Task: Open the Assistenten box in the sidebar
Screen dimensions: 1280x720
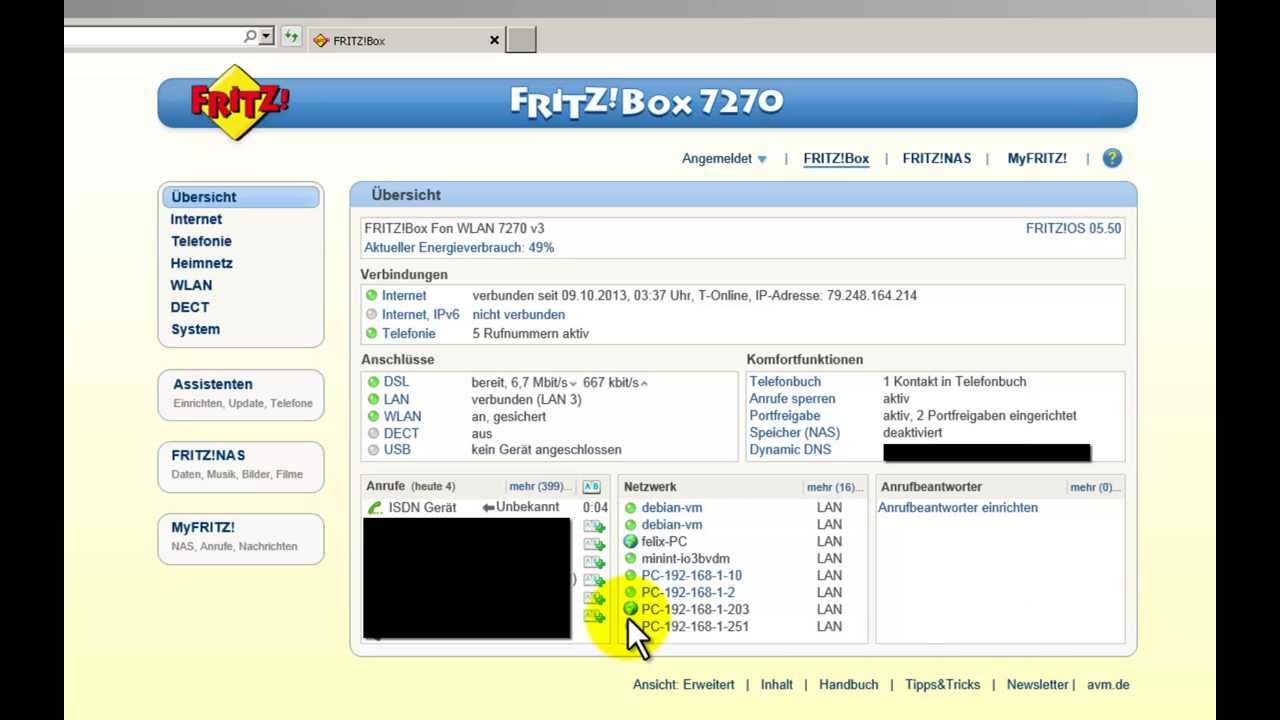Action: (241, 394)
